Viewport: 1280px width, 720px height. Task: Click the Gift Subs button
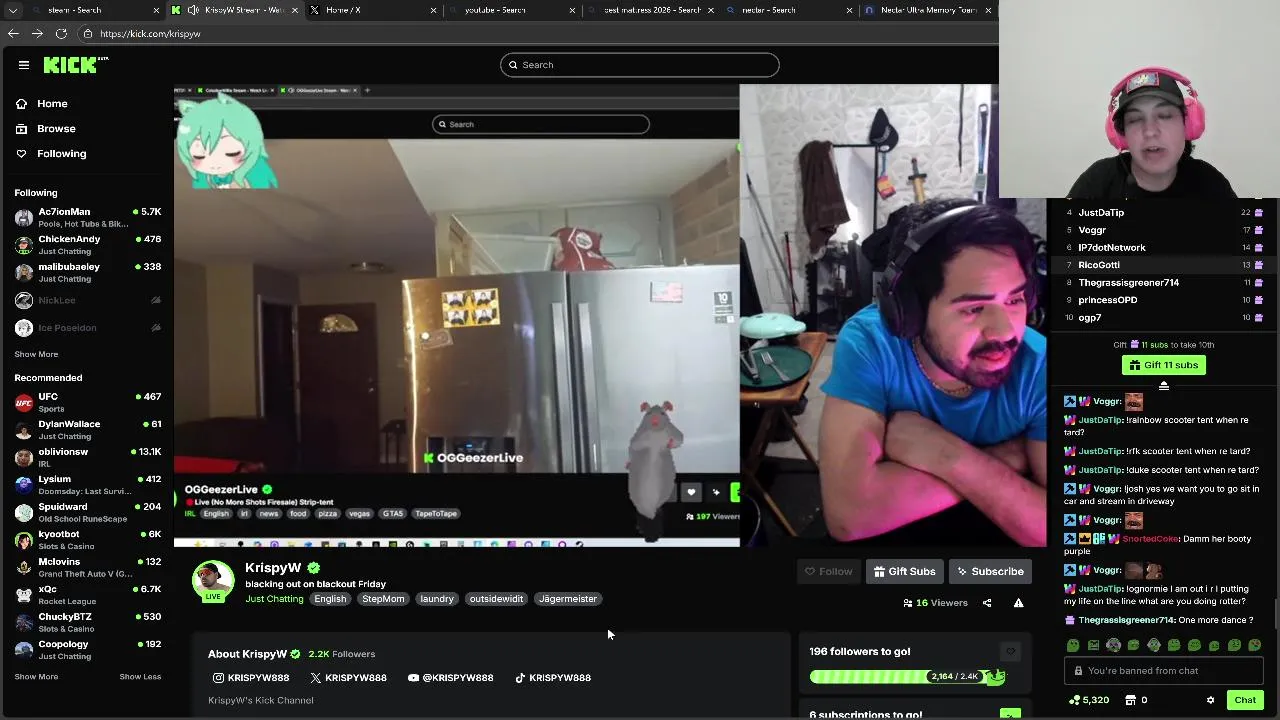click(904, 572)
